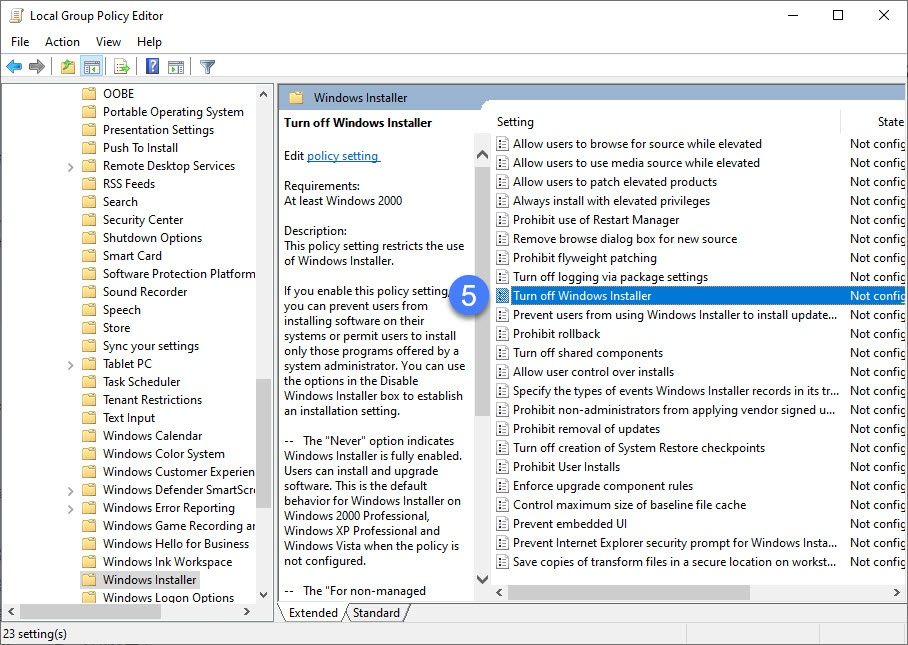Viewport: 908px width, 645px height.
Task: Click the Filter funnel toolbar icon
Action: click(207, 67)
